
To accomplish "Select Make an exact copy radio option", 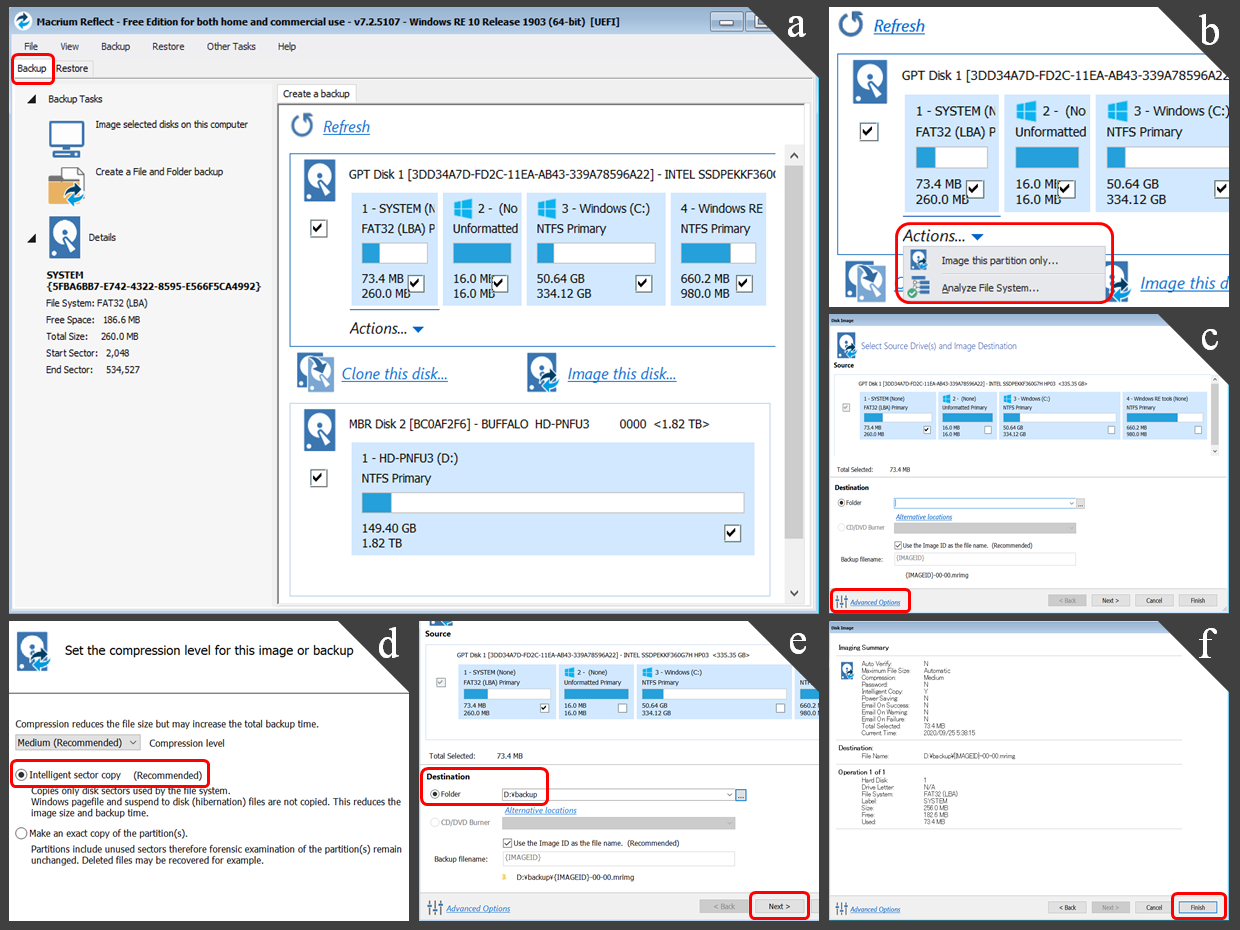I will 21,833.
